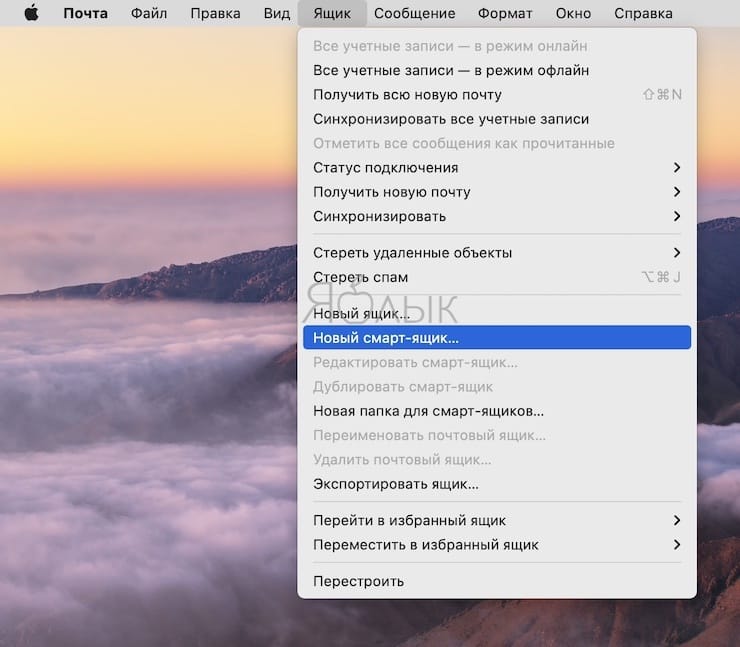Expand the 'Статус подключения' submenu
The height and width of the screenshot is (647, 740).
coord(497,168)
